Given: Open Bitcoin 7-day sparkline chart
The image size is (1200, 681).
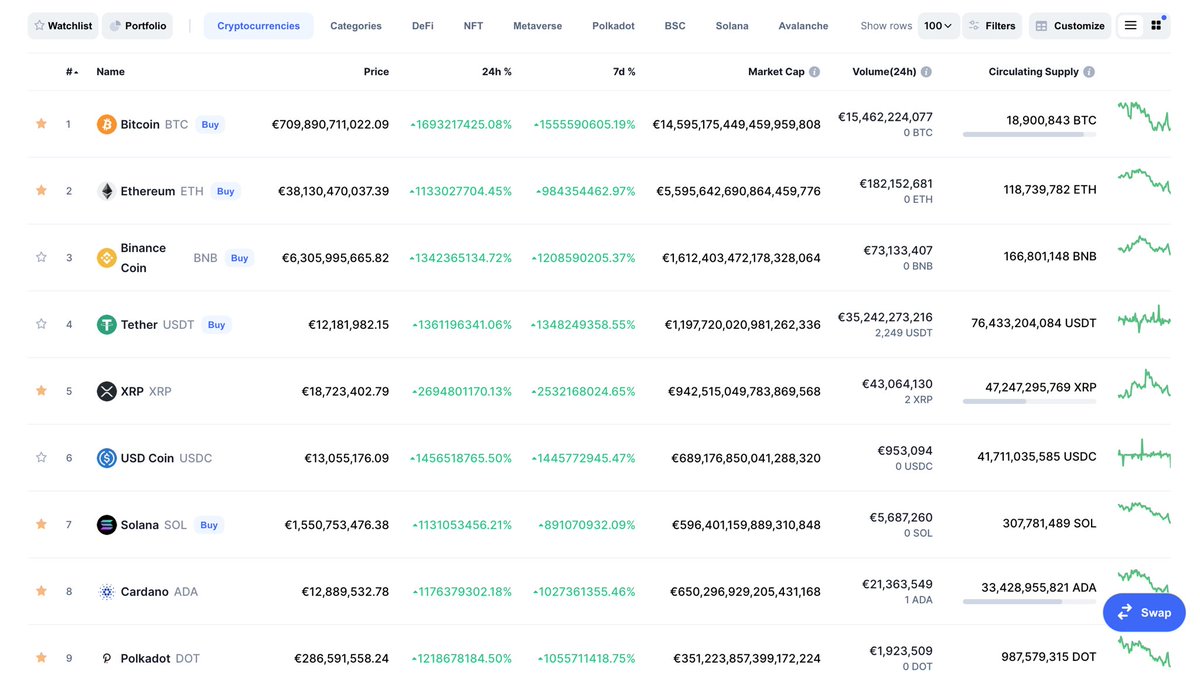Looking at the screenshot, I should point(1144,116).
